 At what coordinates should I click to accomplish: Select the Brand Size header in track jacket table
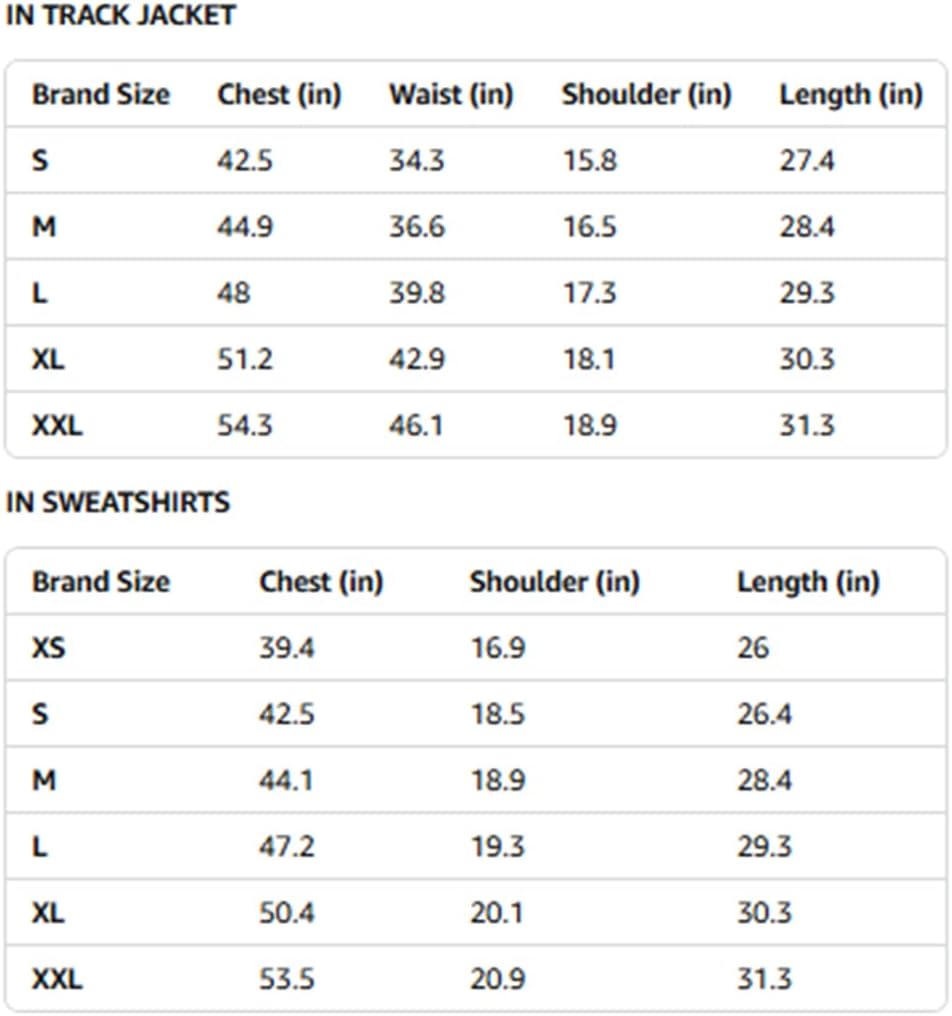coord(101,95)
